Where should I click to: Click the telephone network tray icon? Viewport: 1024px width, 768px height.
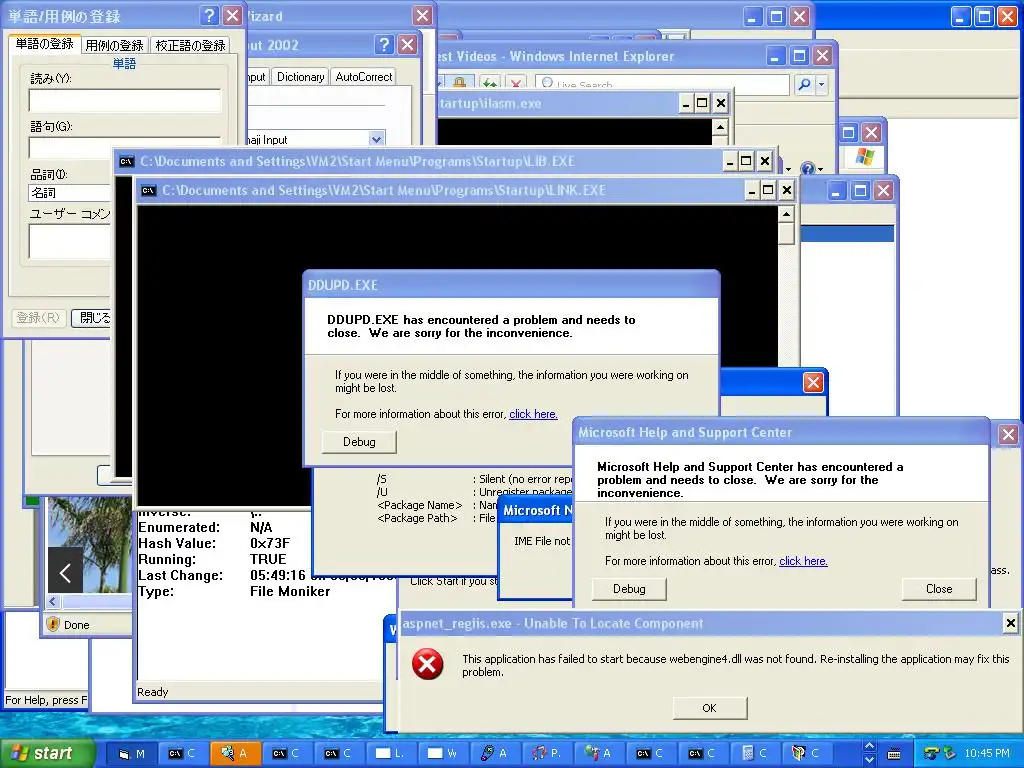click(x=931, y=754)
